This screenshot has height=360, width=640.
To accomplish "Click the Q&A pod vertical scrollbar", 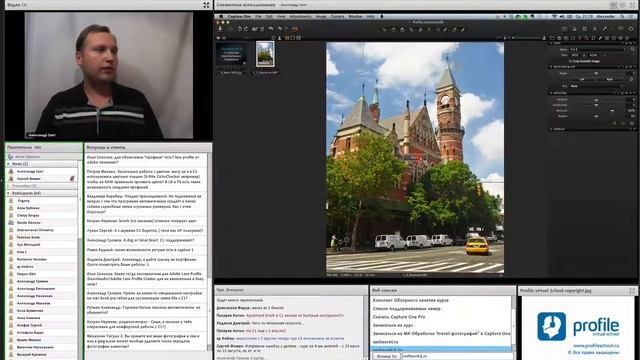I will [210, 251].
